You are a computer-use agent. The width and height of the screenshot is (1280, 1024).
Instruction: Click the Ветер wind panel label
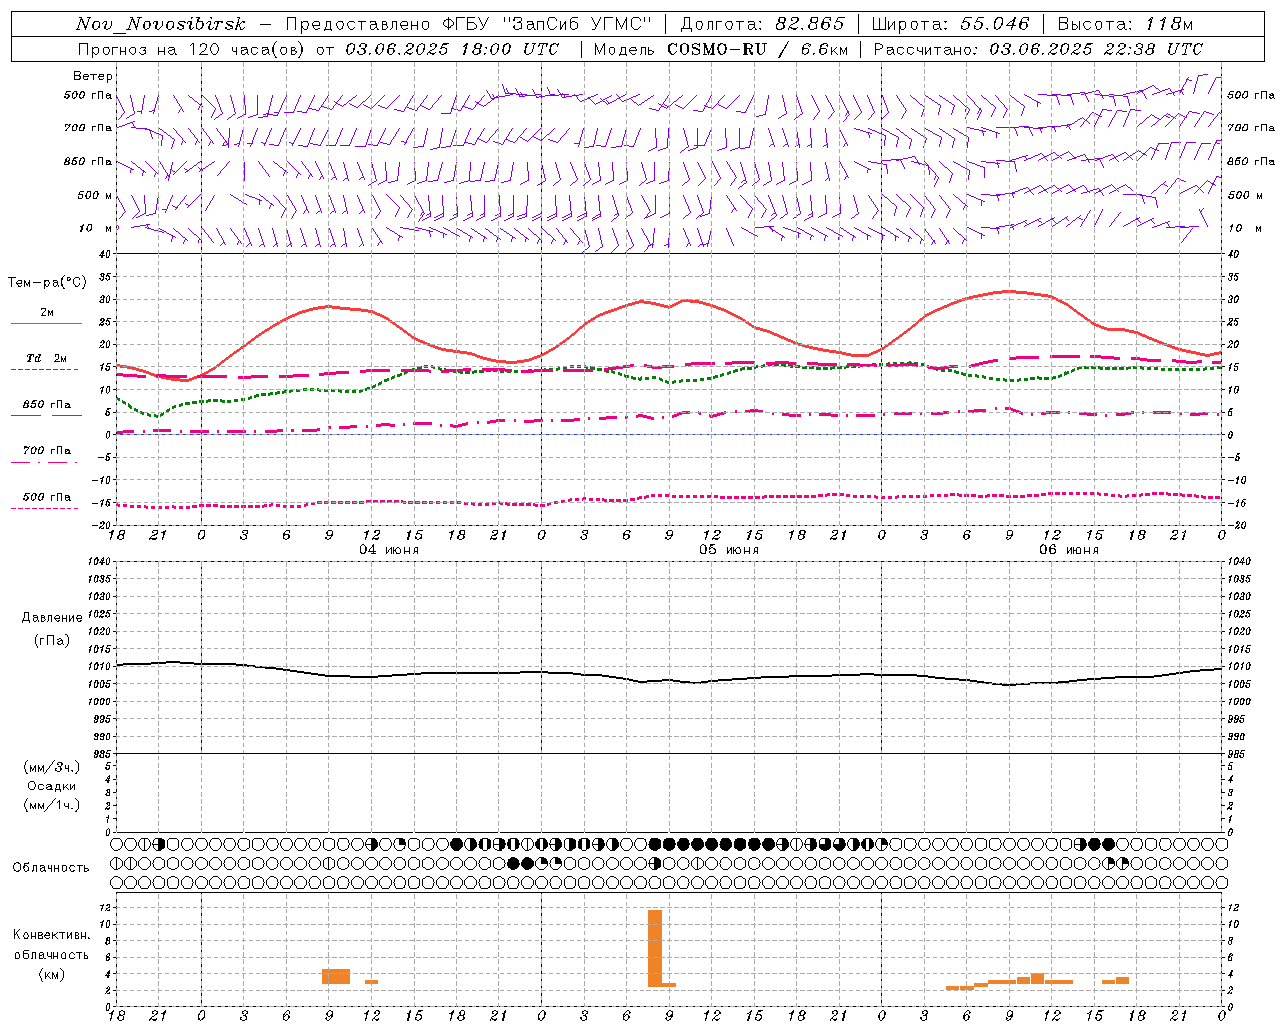coord(93,76)
